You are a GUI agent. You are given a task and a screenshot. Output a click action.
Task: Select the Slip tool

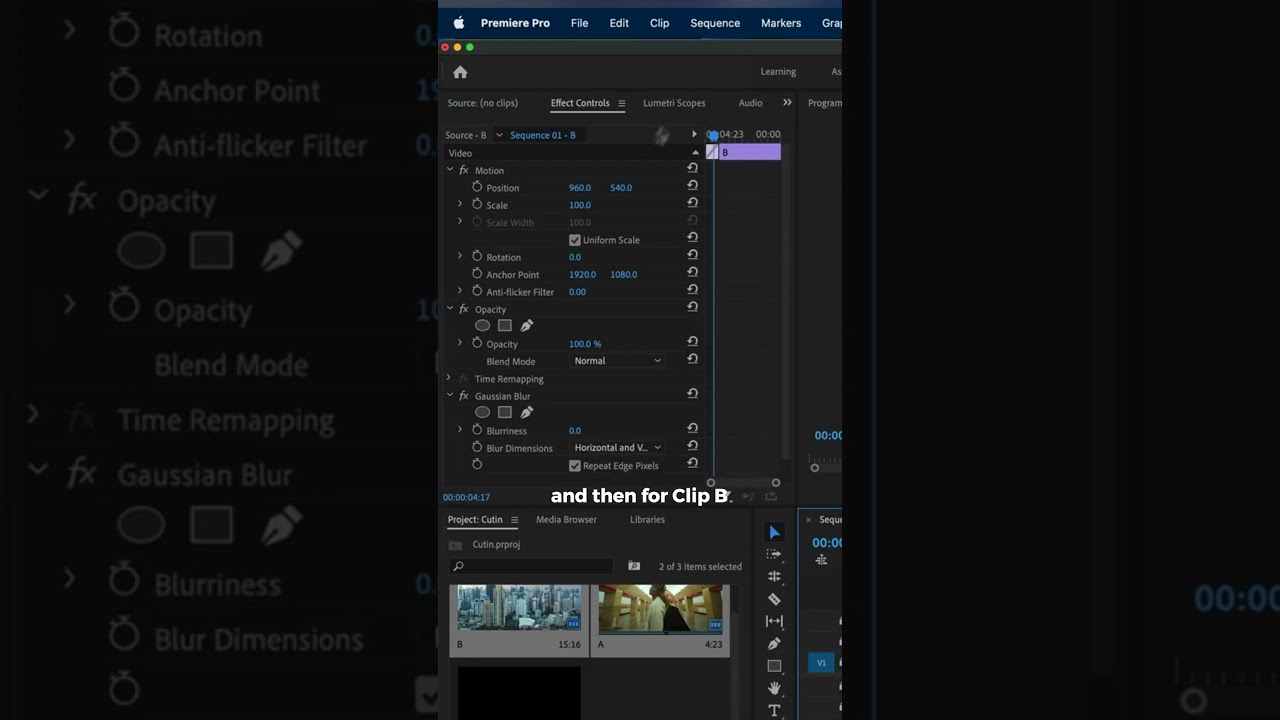[x=774, y=621]
